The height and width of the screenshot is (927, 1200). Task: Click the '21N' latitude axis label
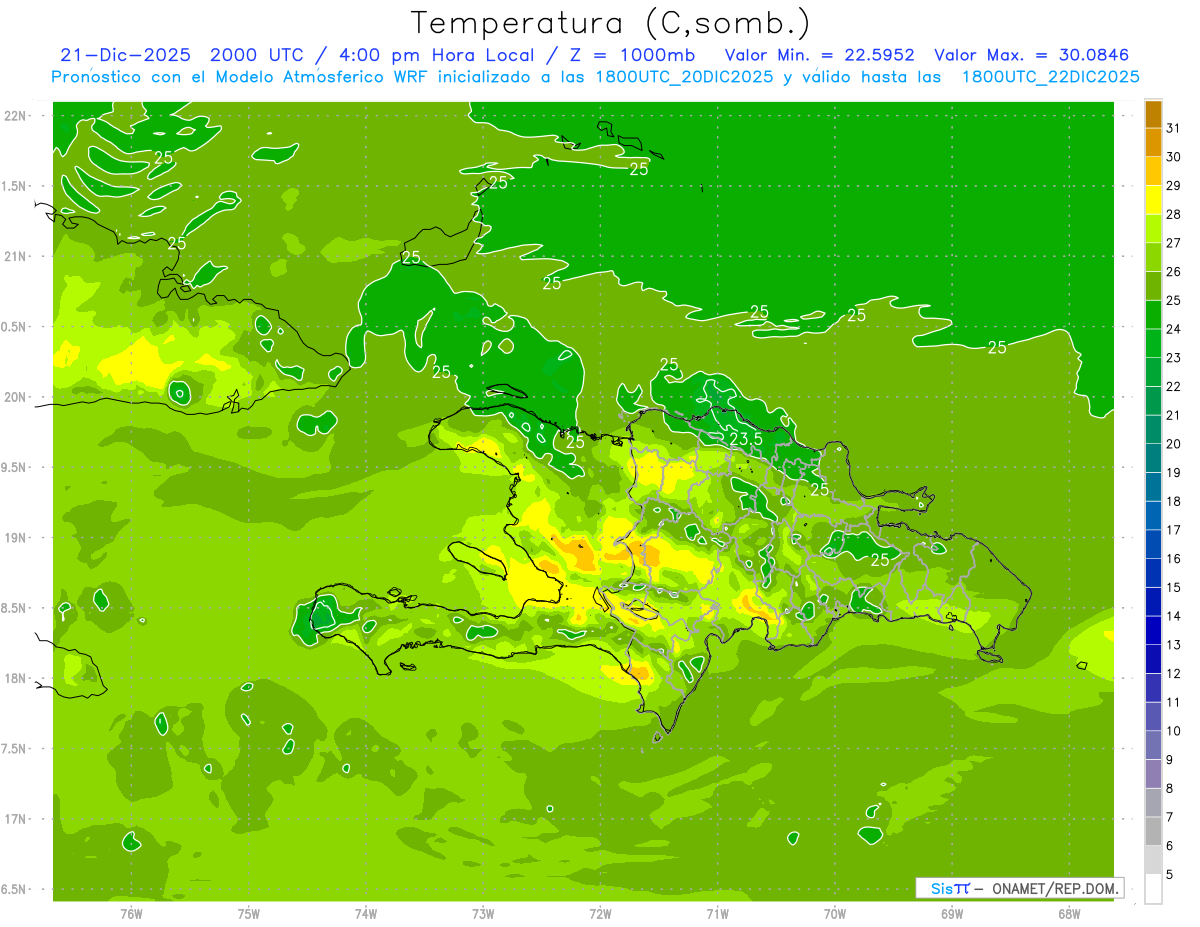coord(15,256)
